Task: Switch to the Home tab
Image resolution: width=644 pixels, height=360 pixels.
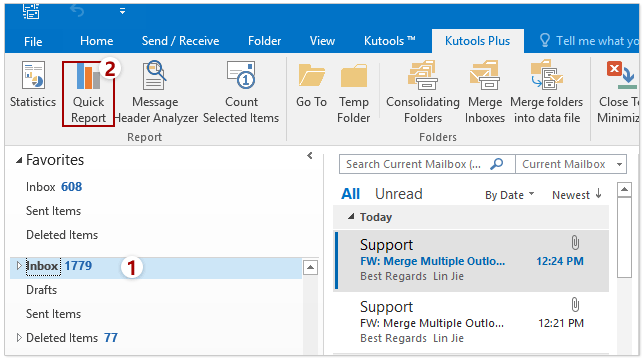Action: click(x=97, y=41)
